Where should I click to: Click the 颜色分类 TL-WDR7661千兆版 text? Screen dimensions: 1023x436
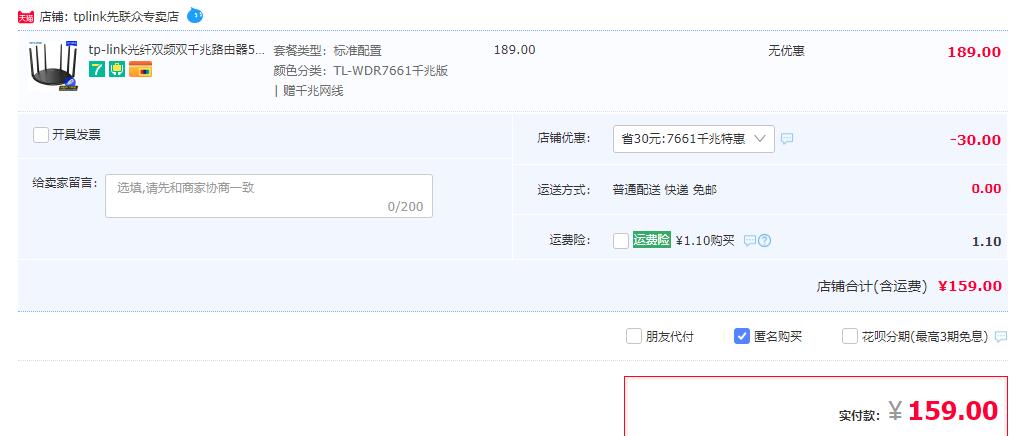coord(361,71)
